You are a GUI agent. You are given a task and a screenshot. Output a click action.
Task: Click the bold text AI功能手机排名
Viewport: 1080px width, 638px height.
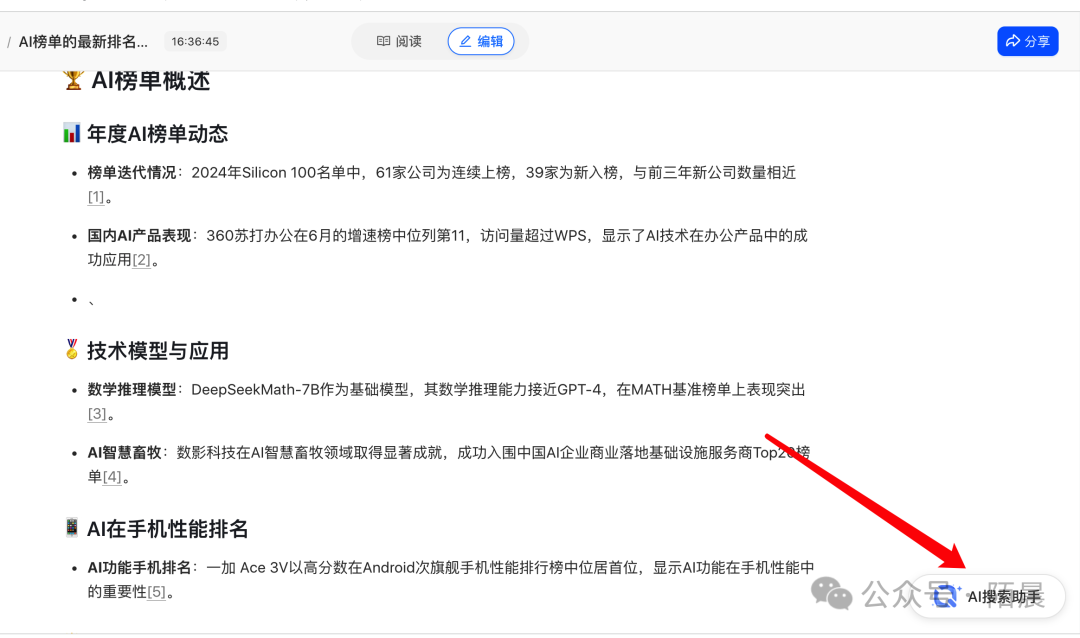[139, 568]
